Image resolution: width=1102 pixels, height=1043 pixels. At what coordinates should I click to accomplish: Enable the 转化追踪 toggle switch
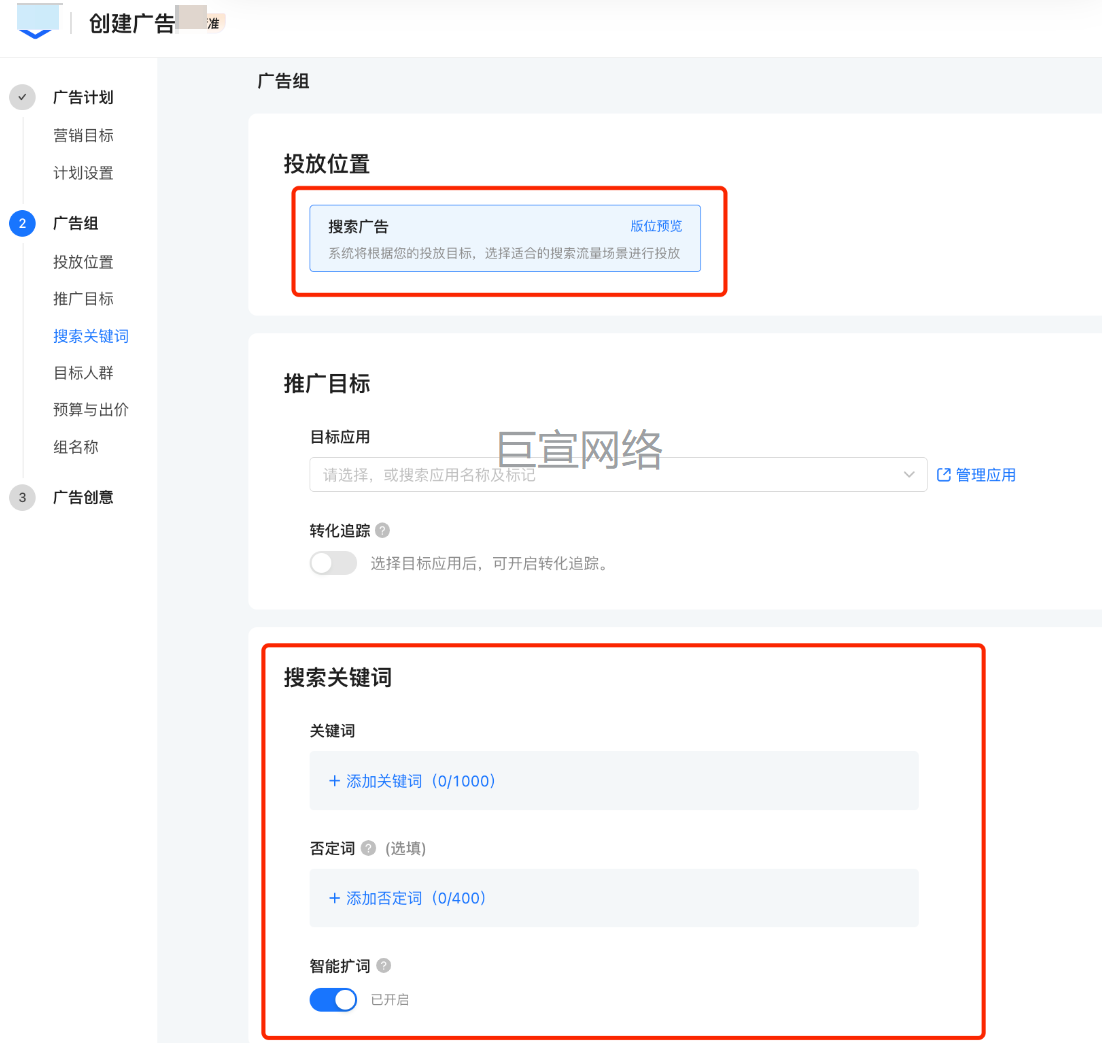[x=333, y=563]
